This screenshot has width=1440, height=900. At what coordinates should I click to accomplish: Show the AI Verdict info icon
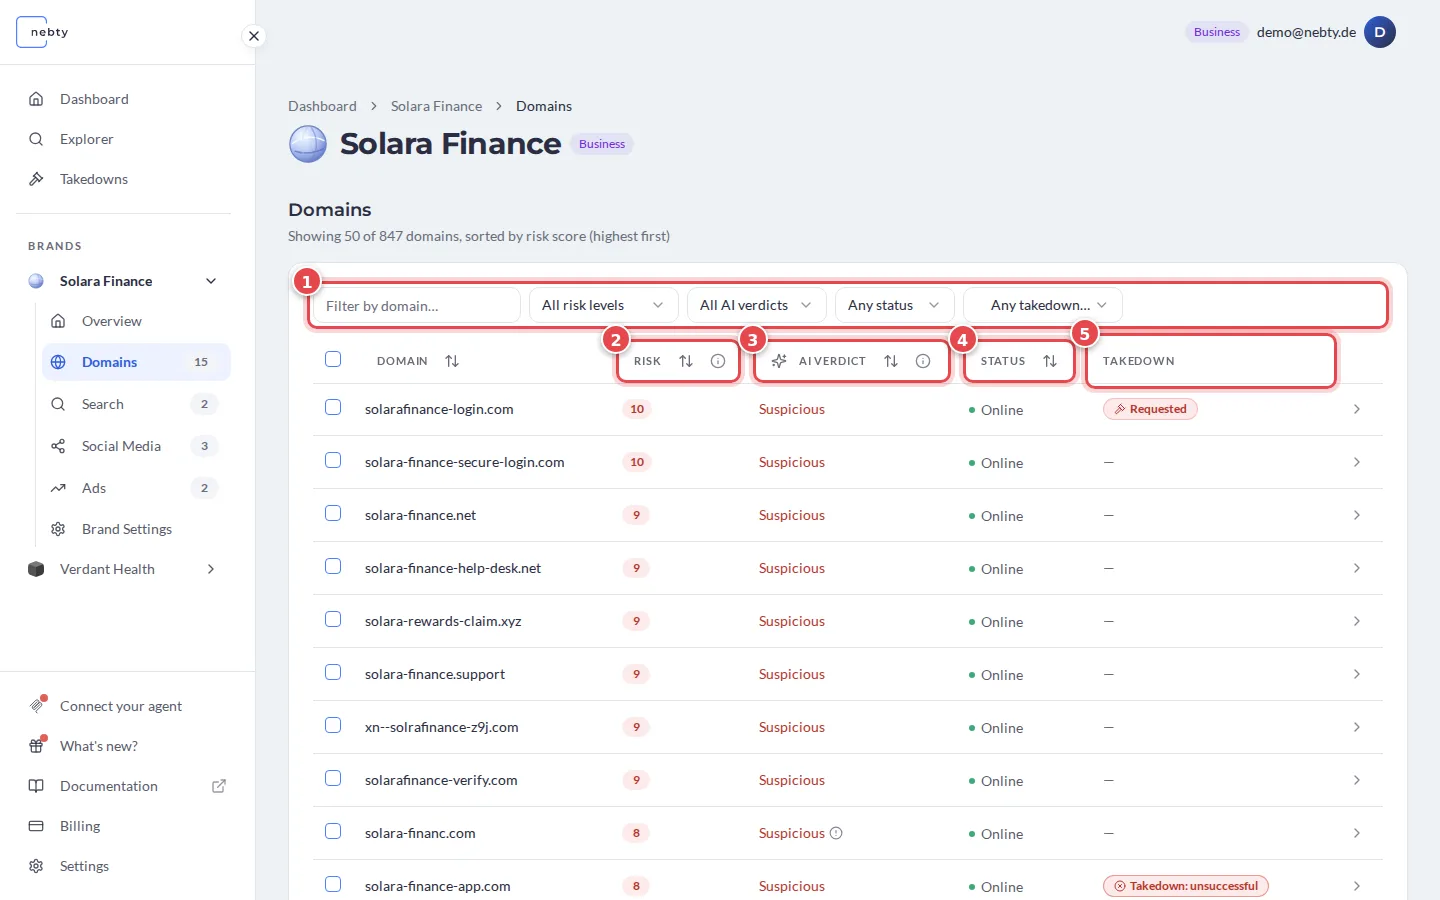point(923,361)
